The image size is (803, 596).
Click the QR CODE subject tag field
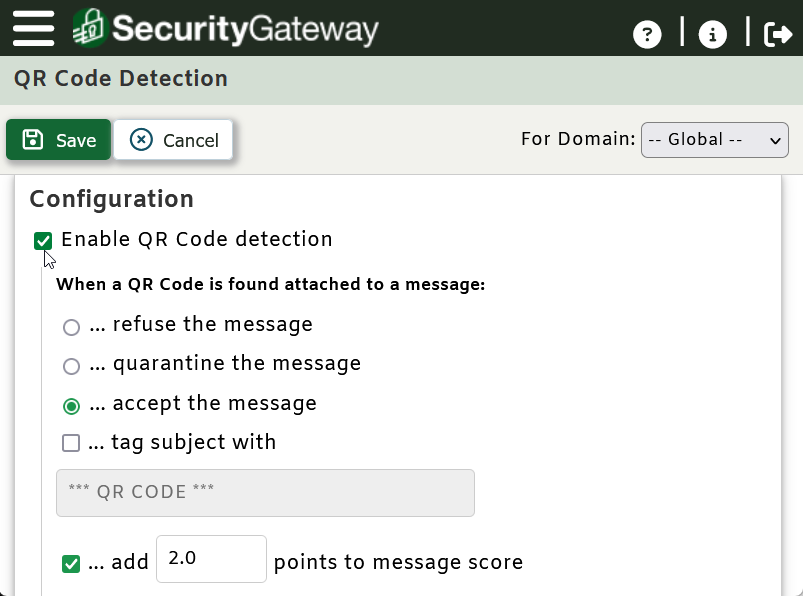click(265, 493)
